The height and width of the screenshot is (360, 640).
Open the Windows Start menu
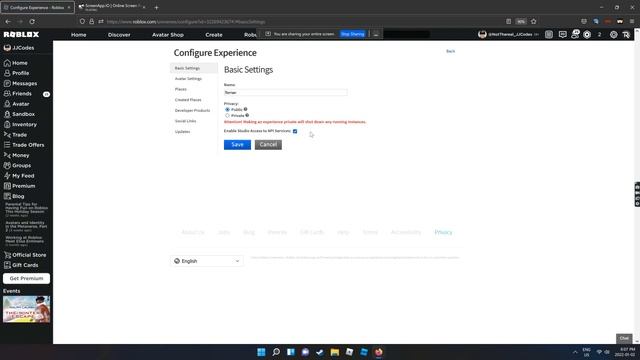coord(261,352)
